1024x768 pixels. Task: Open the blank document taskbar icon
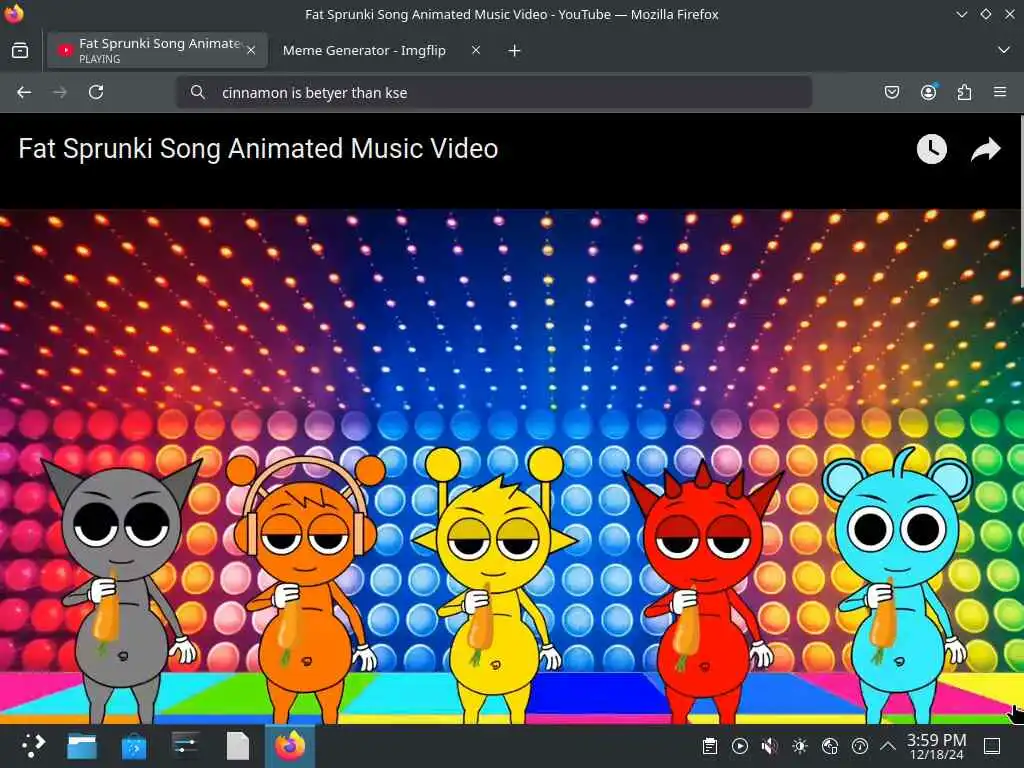(238, 746)
